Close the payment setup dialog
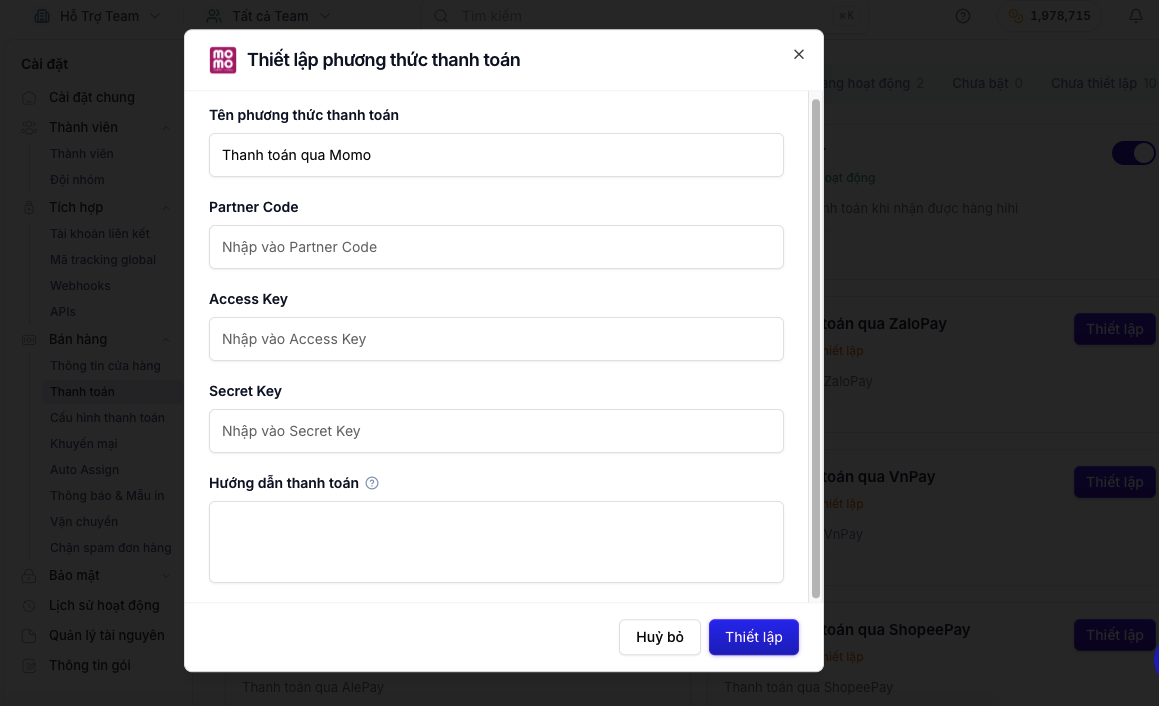 pos(798,55)
